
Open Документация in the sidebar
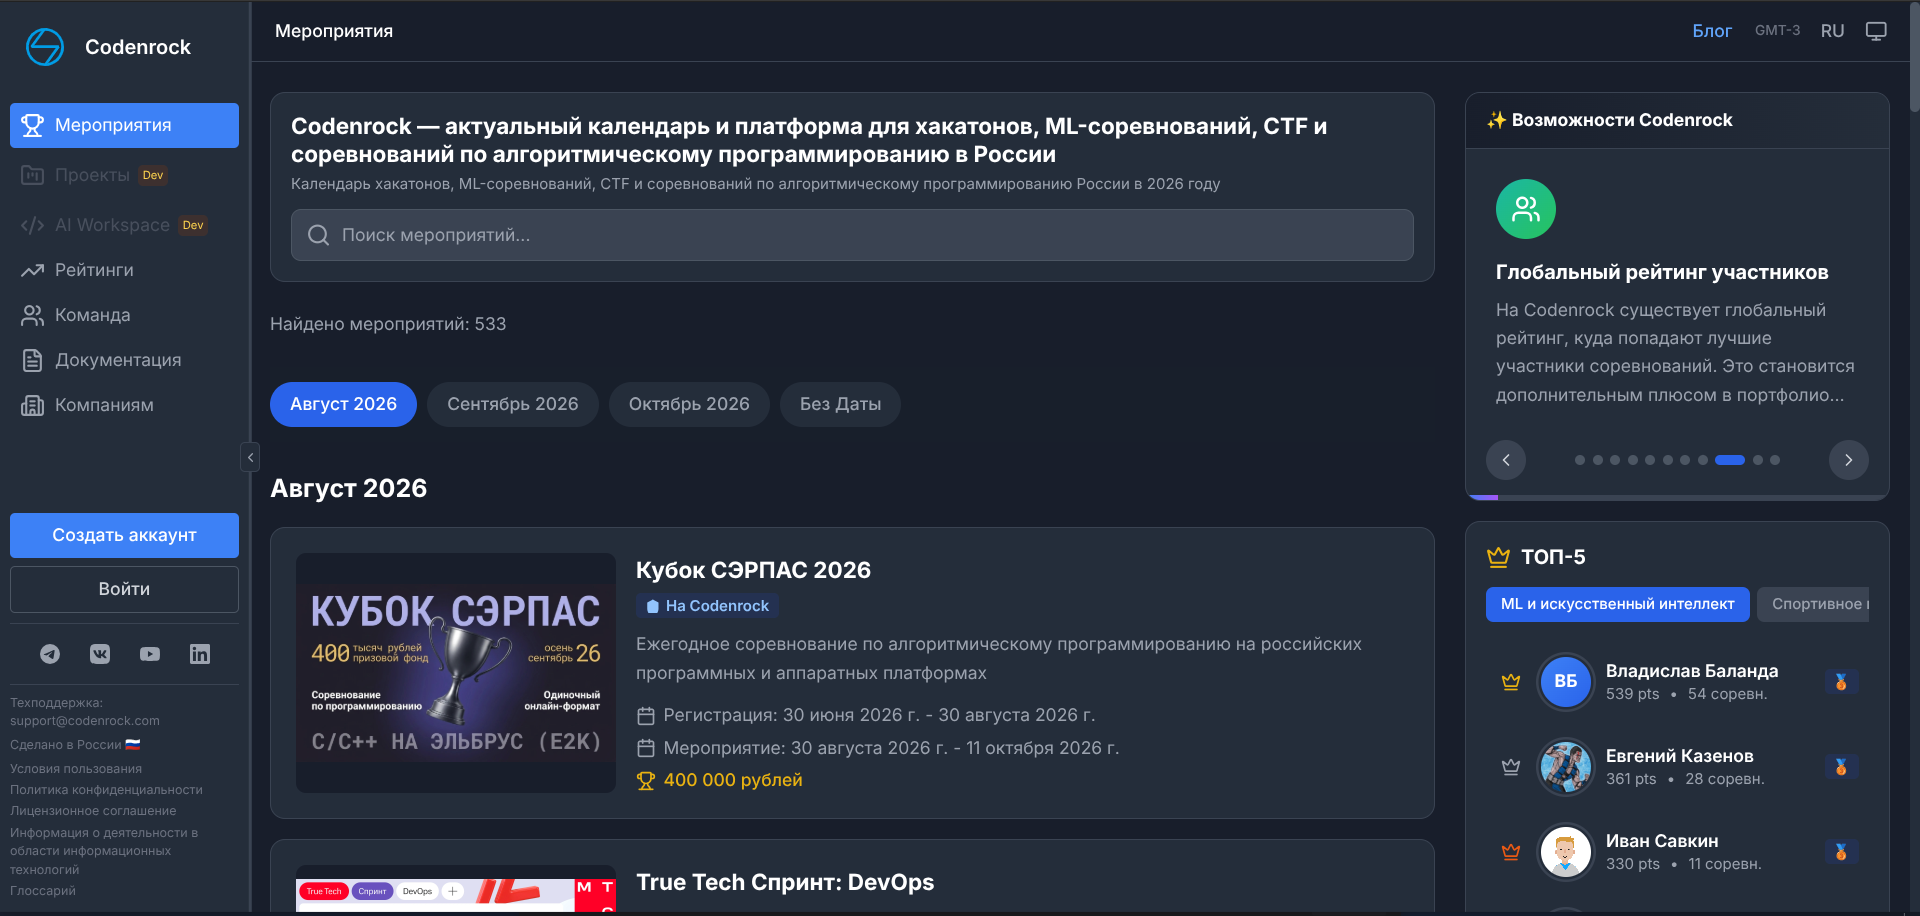coord(124,360)
